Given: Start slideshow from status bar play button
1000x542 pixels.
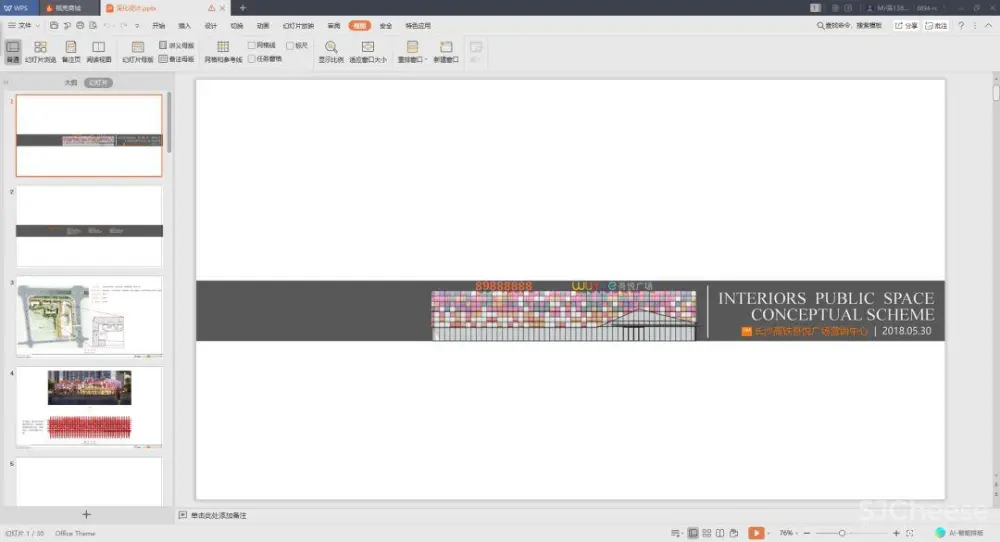Looking at the screenshot, I should [756, 533].
